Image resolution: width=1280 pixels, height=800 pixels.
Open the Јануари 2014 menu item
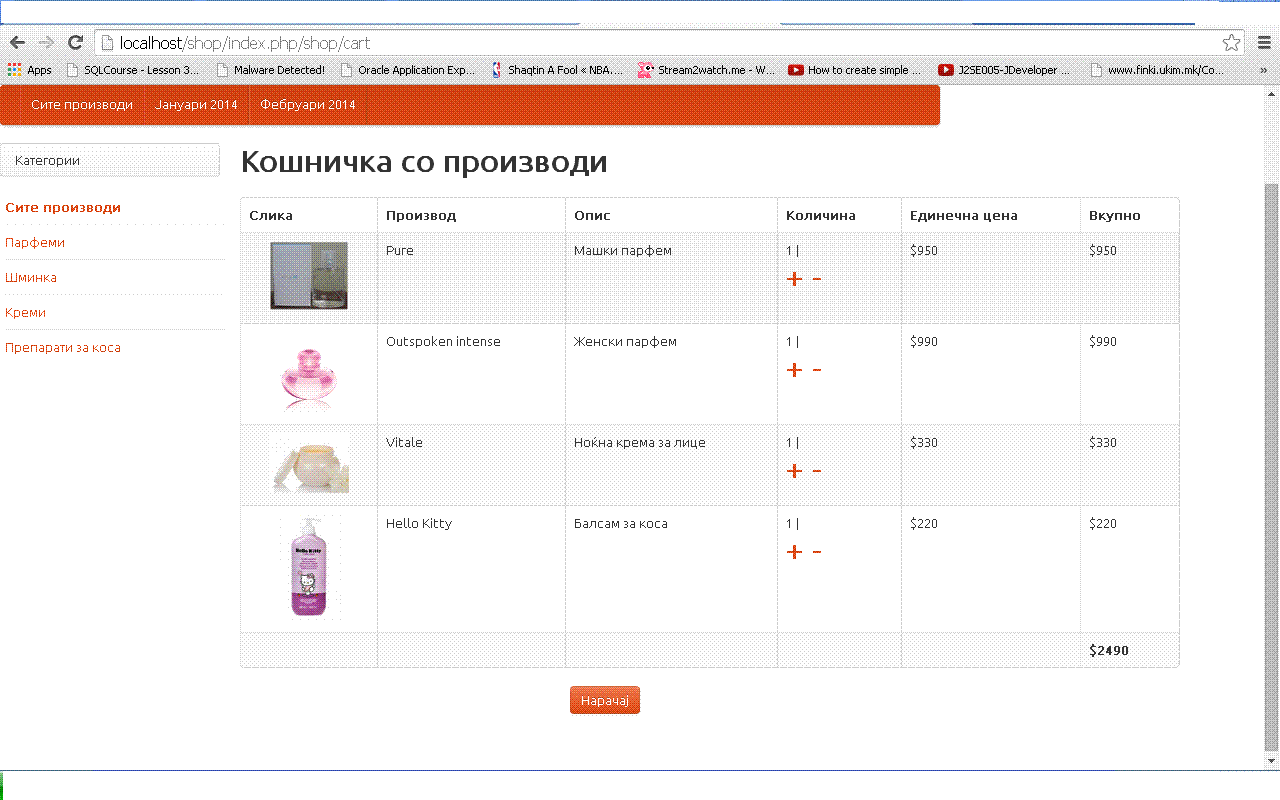click(196, 105)
